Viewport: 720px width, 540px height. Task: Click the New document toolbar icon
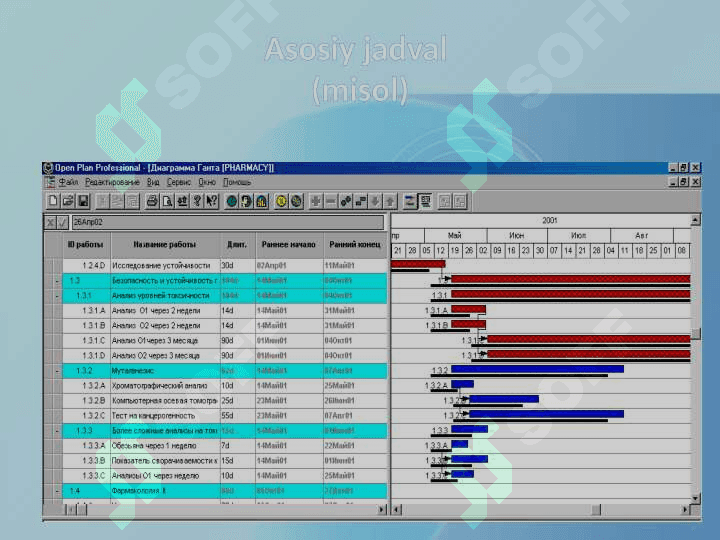pyautogui.click(x=53, y=201)
